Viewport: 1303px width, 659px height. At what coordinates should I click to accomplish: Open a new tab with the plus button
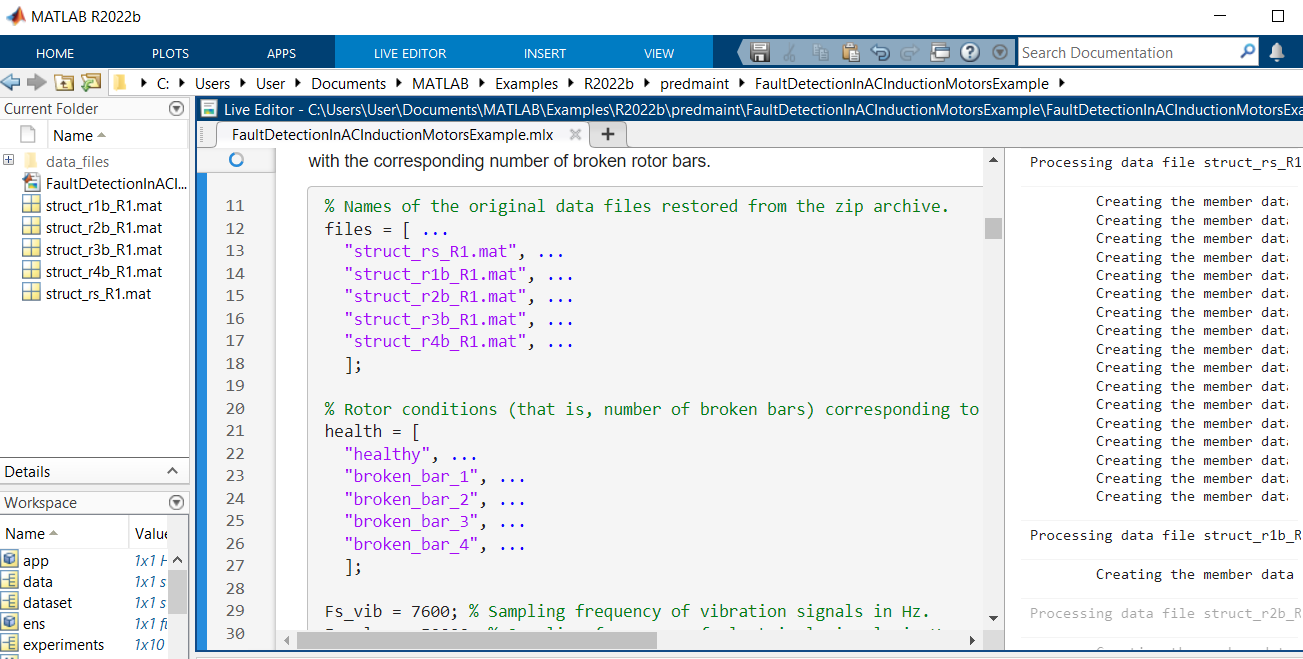608,134
